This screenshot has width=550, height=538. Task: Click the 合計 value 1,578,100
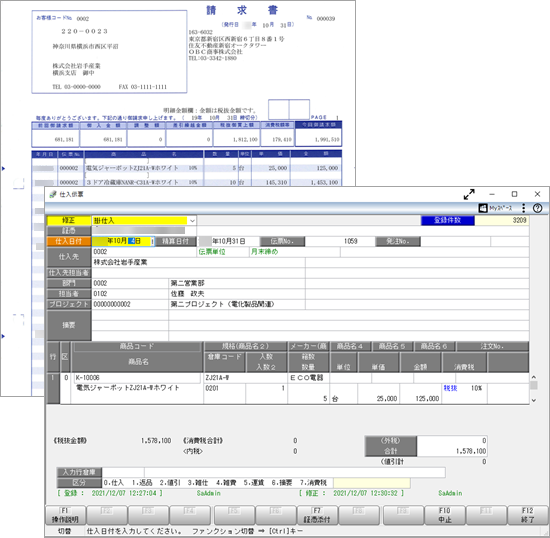point(452,451)
